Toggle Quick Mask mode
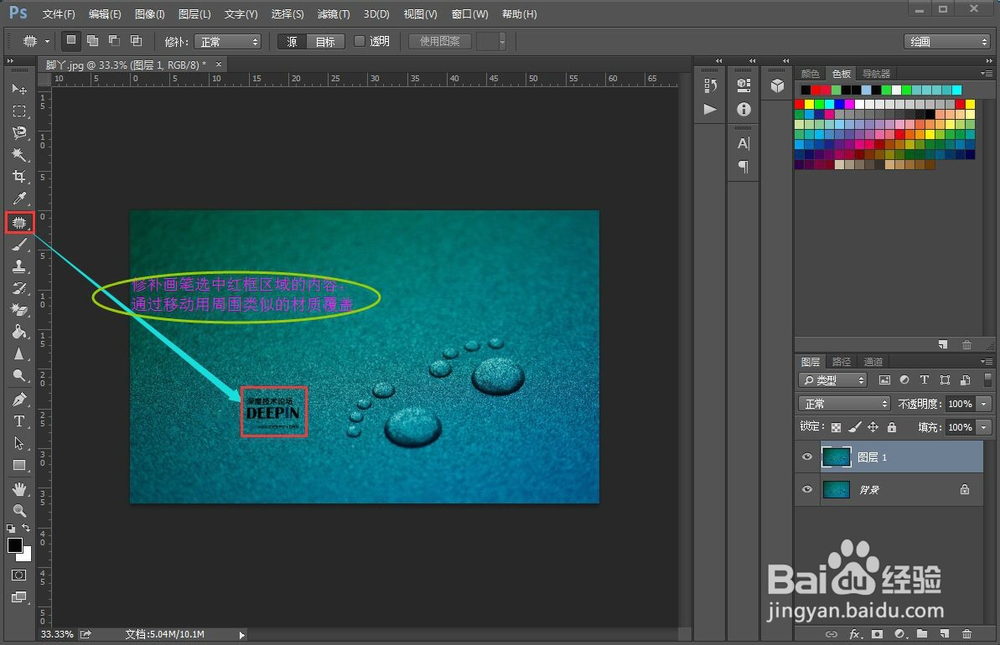Image resolution: width=1000 pixels, height=645 pixels. [x=19, y=575]
